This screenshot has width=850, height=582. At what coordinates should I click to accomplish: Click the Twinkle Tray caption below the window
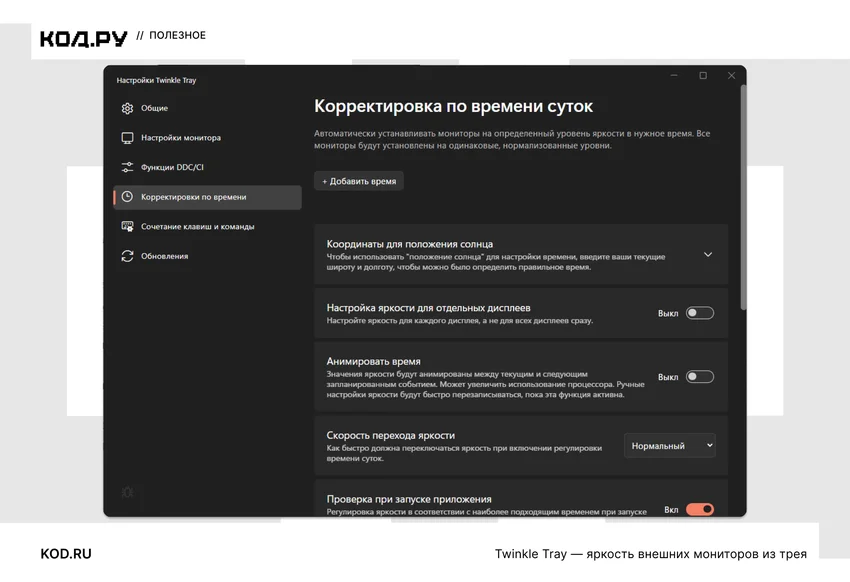651,554
